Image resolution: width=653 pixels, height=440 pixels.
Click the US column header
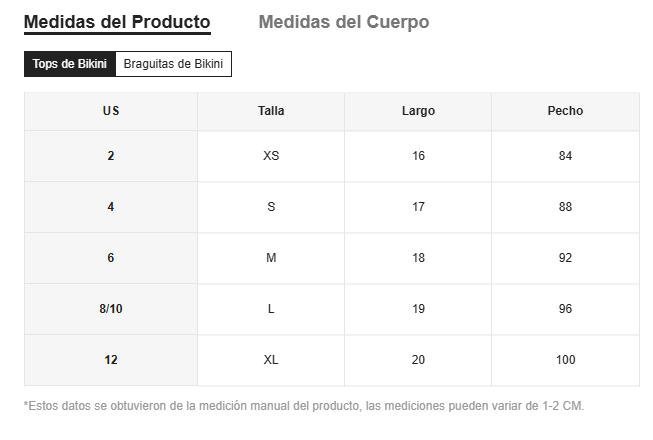(110, 111)
